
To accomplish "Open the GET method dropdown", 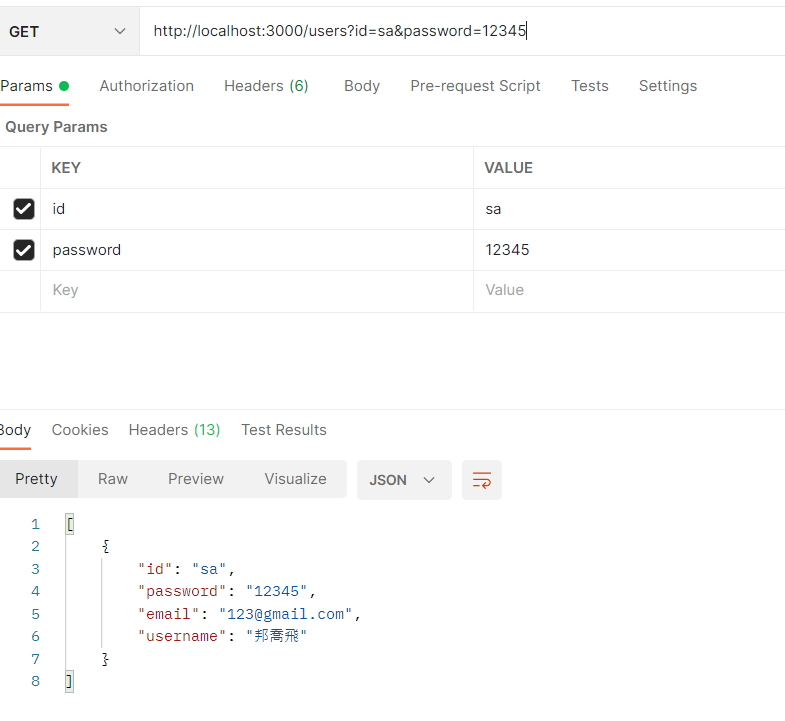I will 67,31.
